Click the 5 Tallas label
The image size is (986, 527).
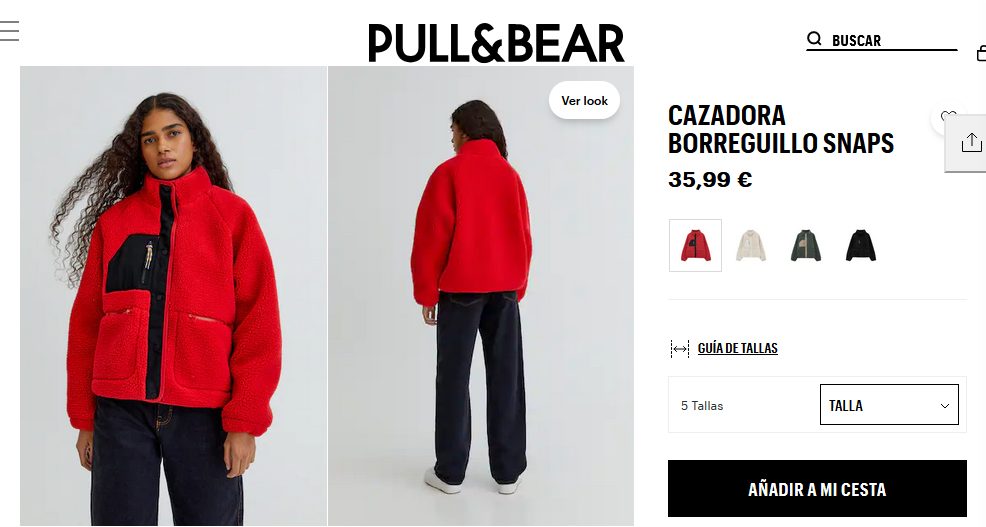click(x=702, y=406)
